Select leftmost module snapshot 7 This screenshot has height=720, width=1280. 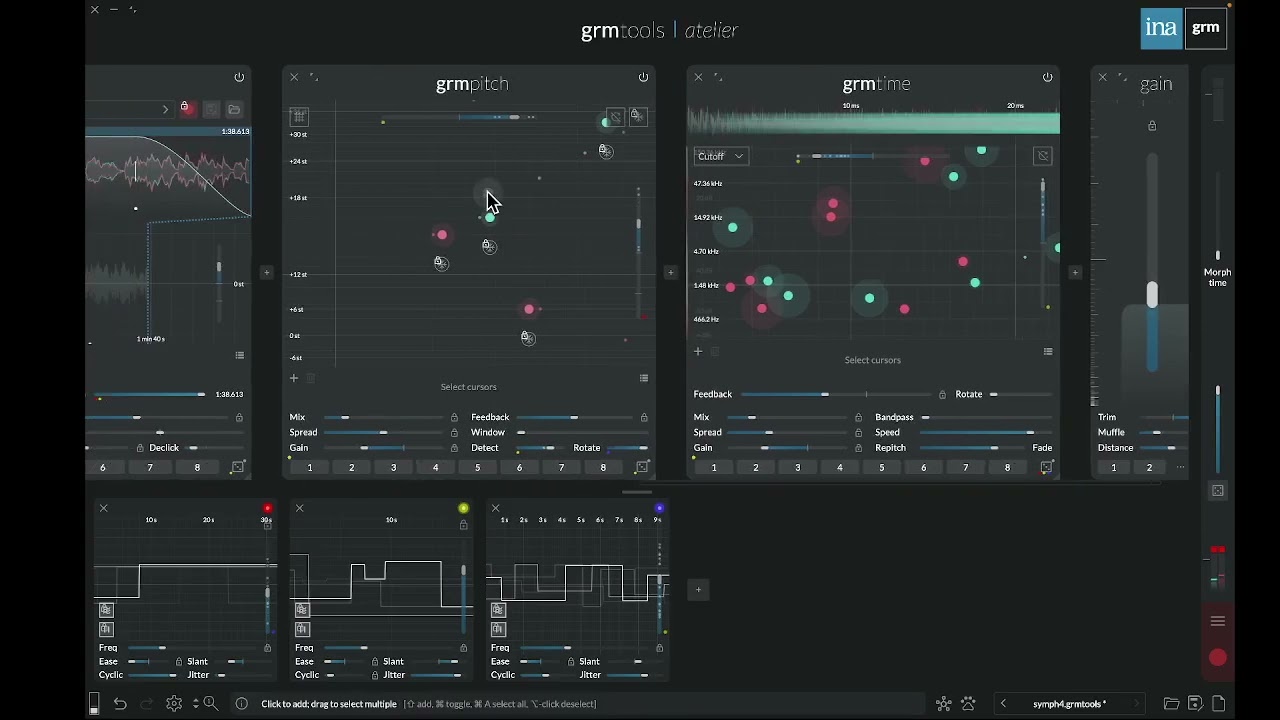pyautogui.click(x=150, y=467)
